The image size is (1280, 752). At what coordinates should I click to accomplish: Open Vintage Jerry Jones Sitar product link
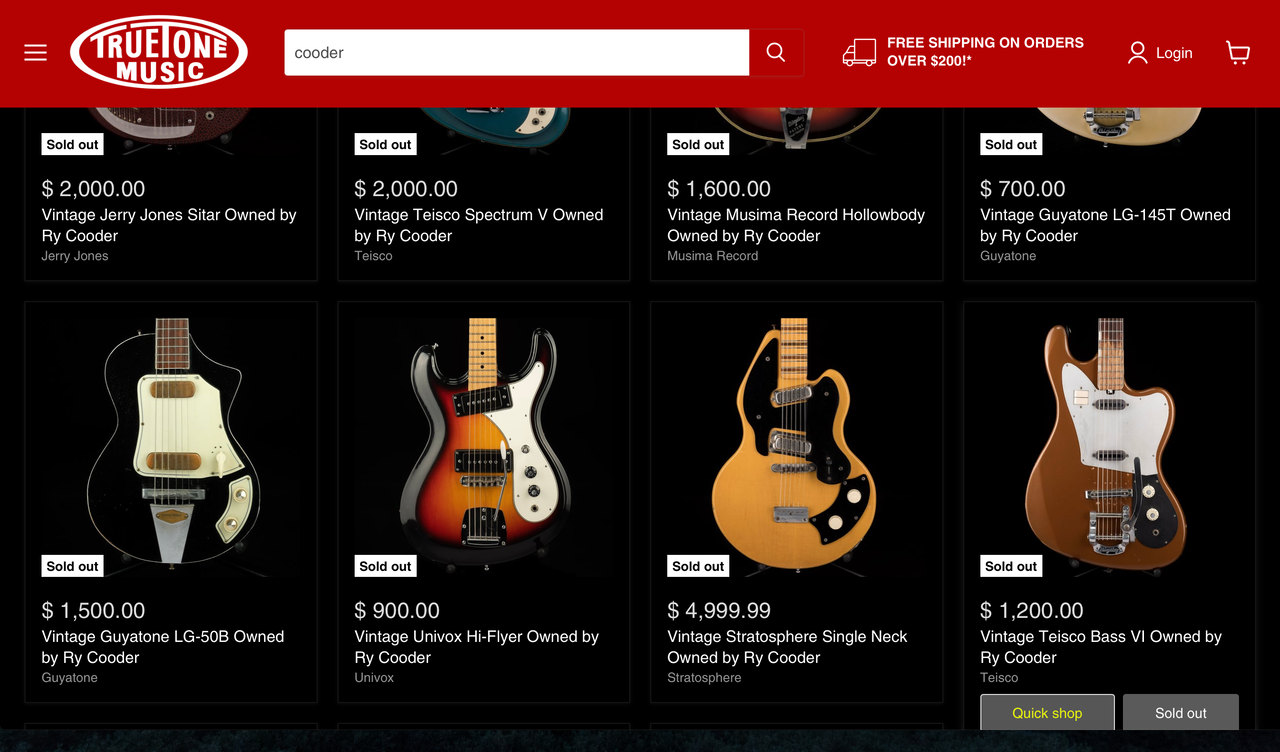coord(169,225)
